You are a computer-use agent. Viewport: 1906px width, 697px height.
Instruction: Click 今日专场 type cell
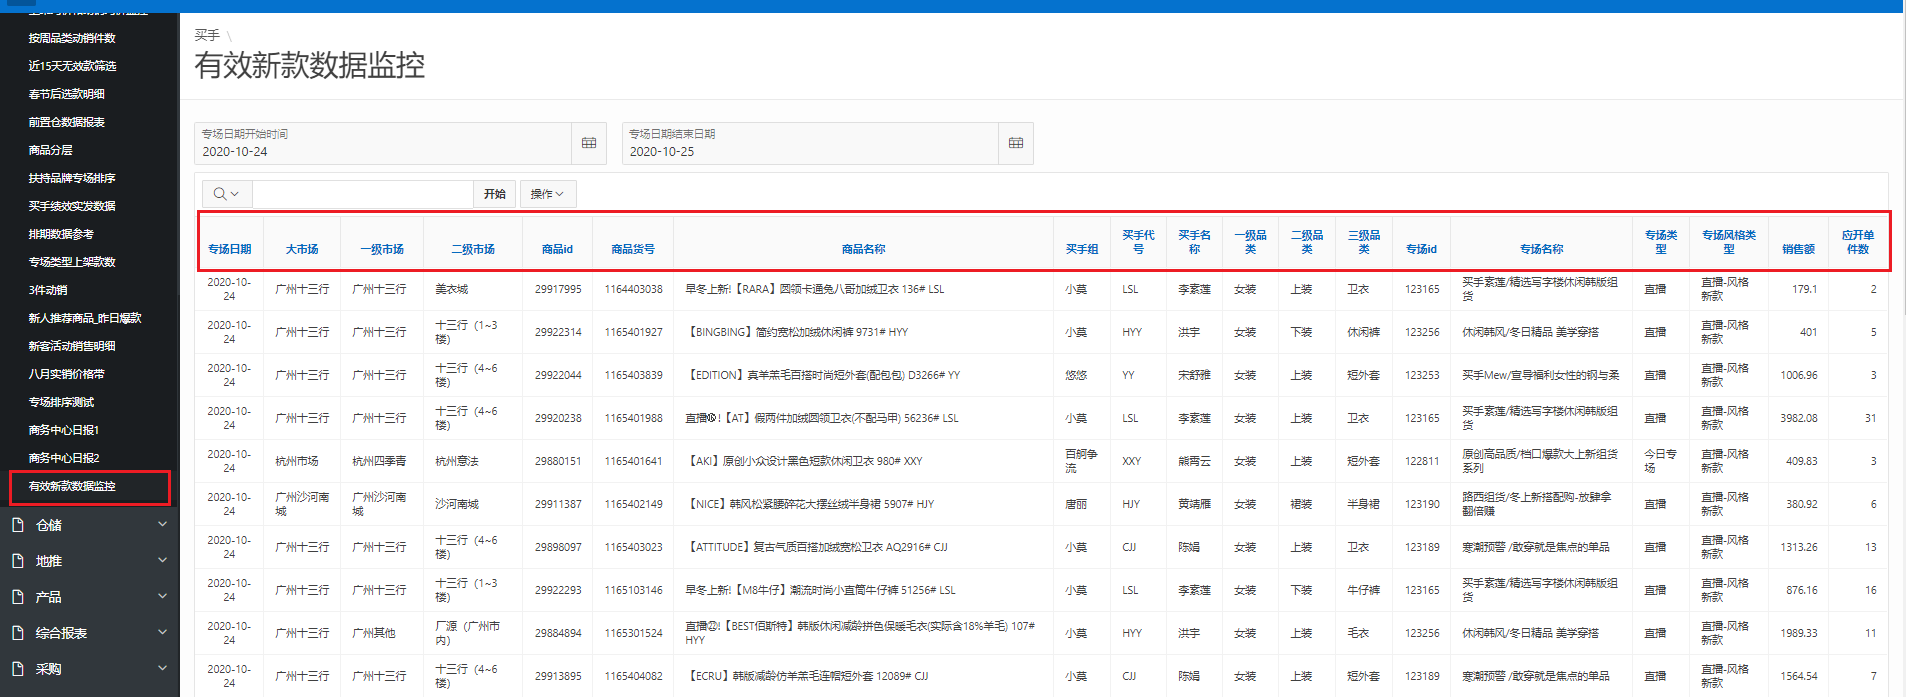(x=1660, y=461)
